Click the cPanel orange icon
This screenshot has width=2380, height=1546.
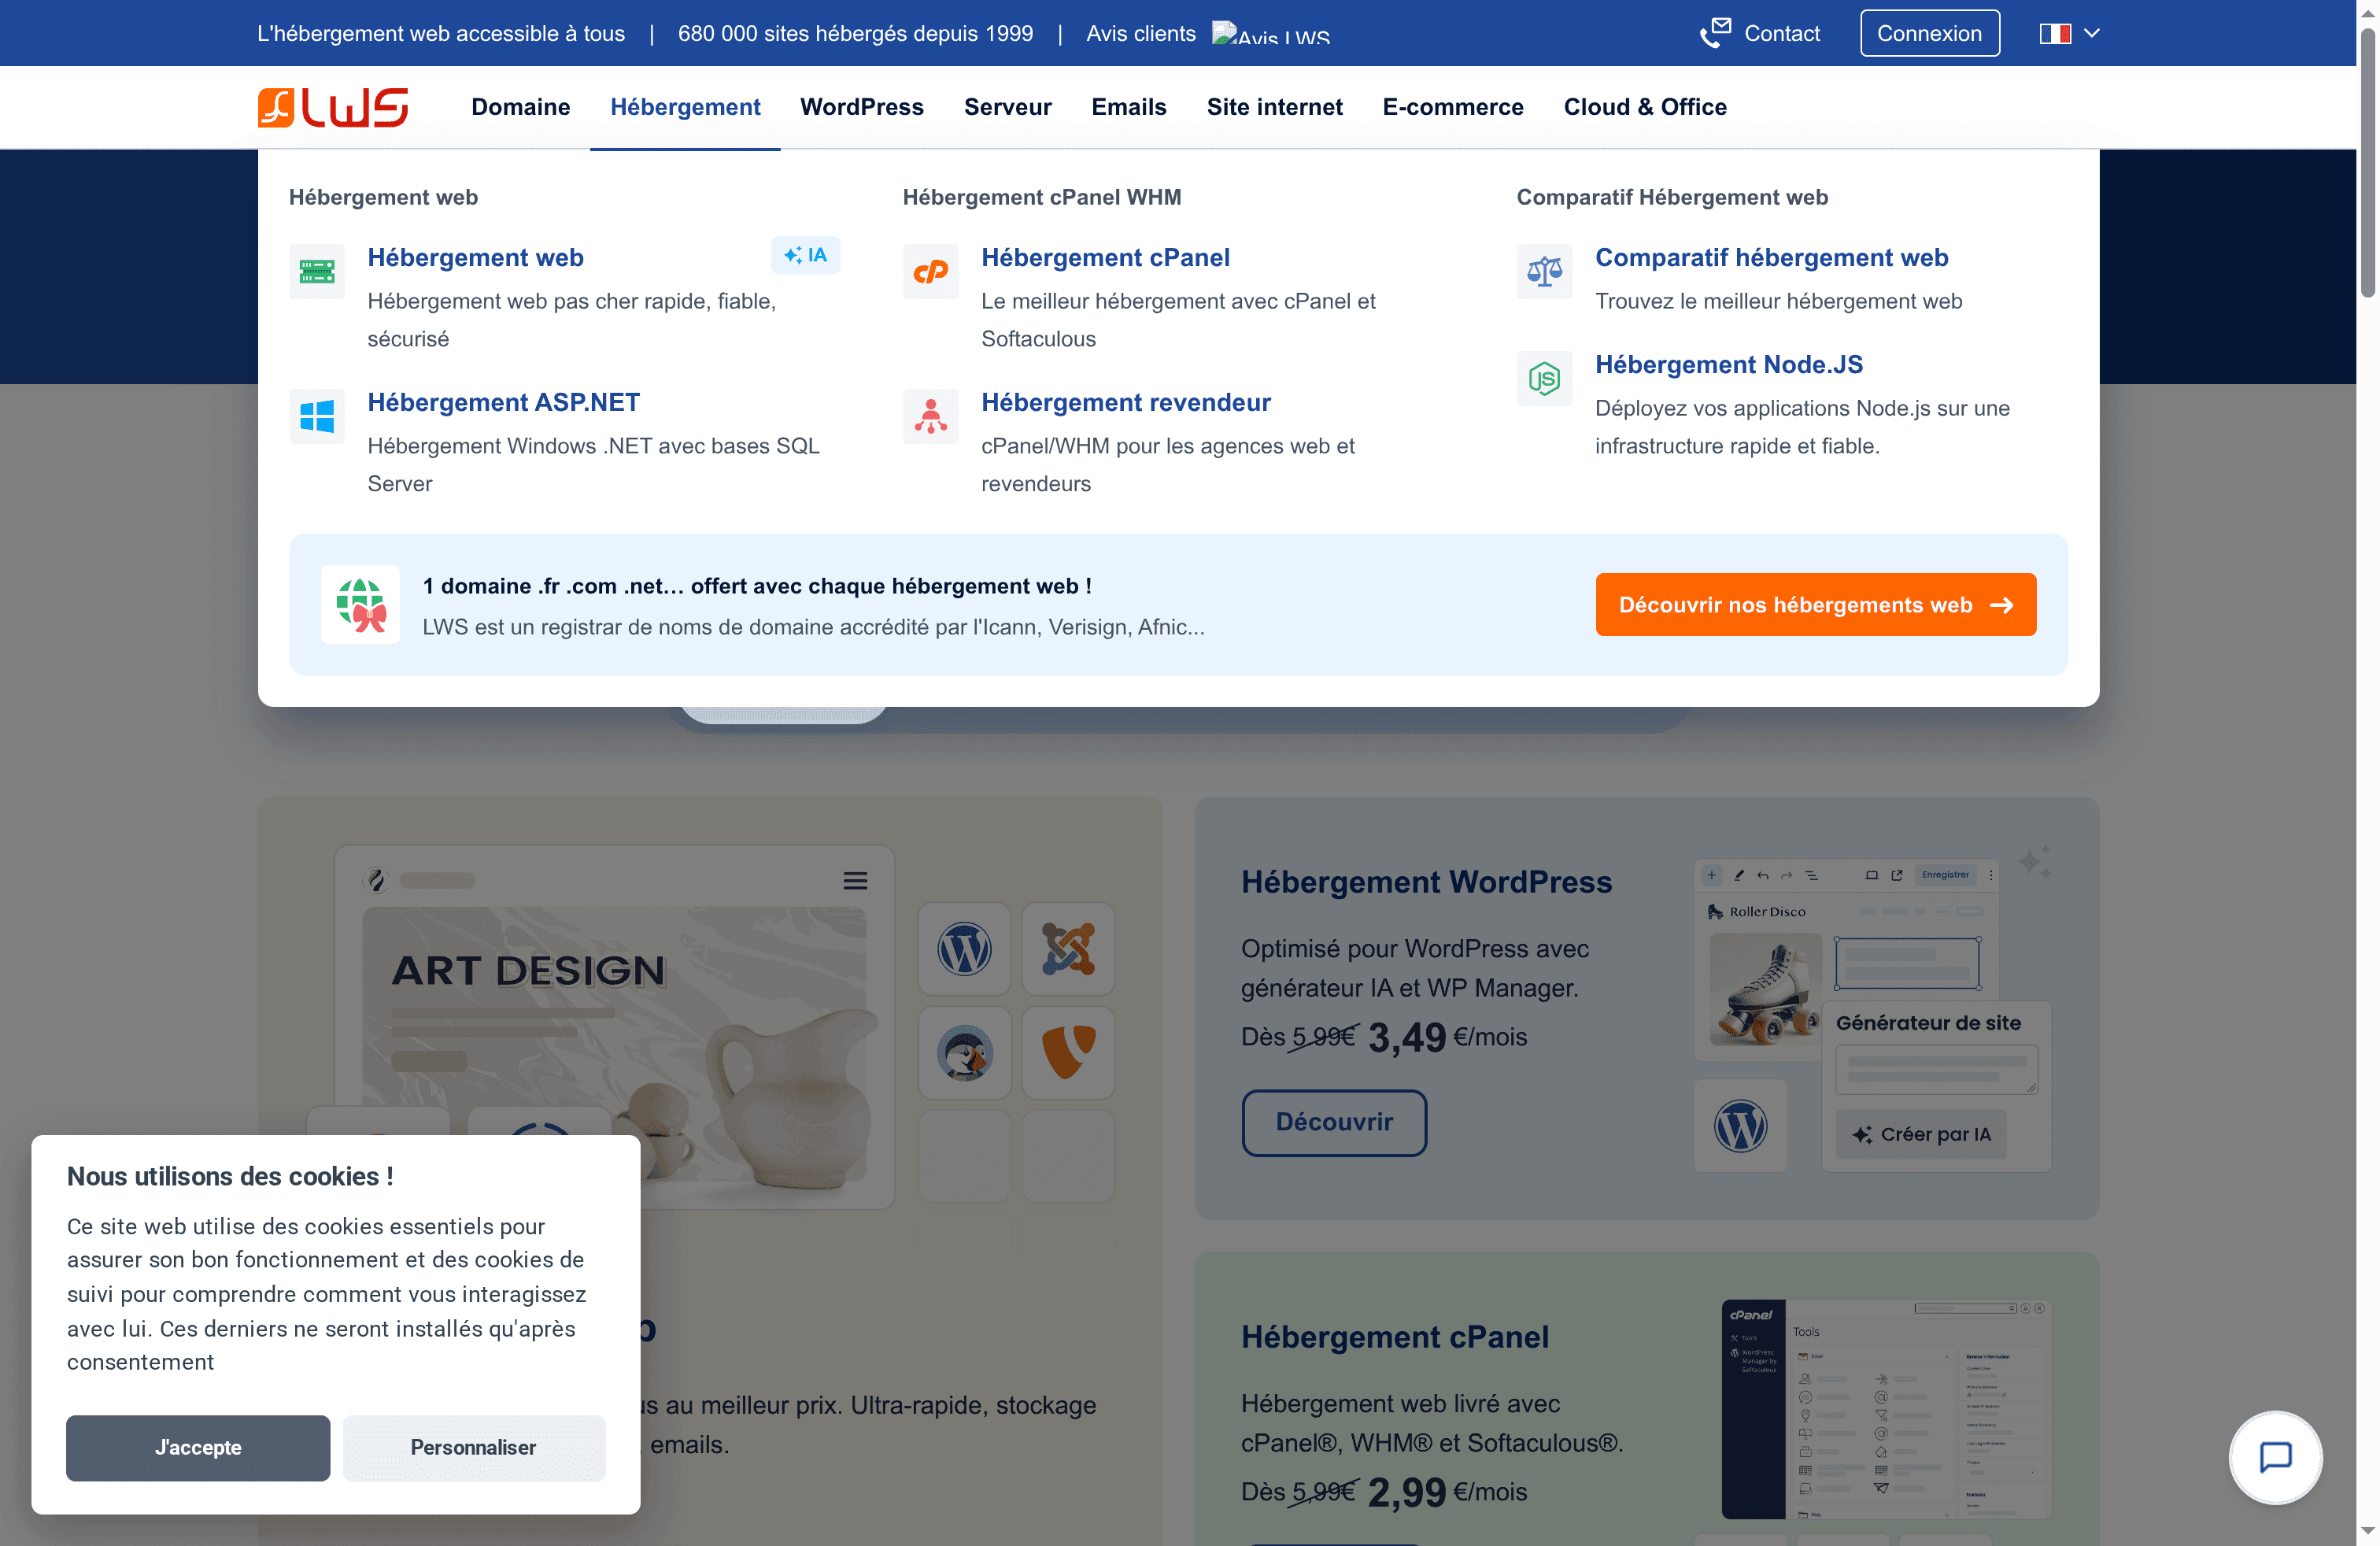click(x=931, y=271)
